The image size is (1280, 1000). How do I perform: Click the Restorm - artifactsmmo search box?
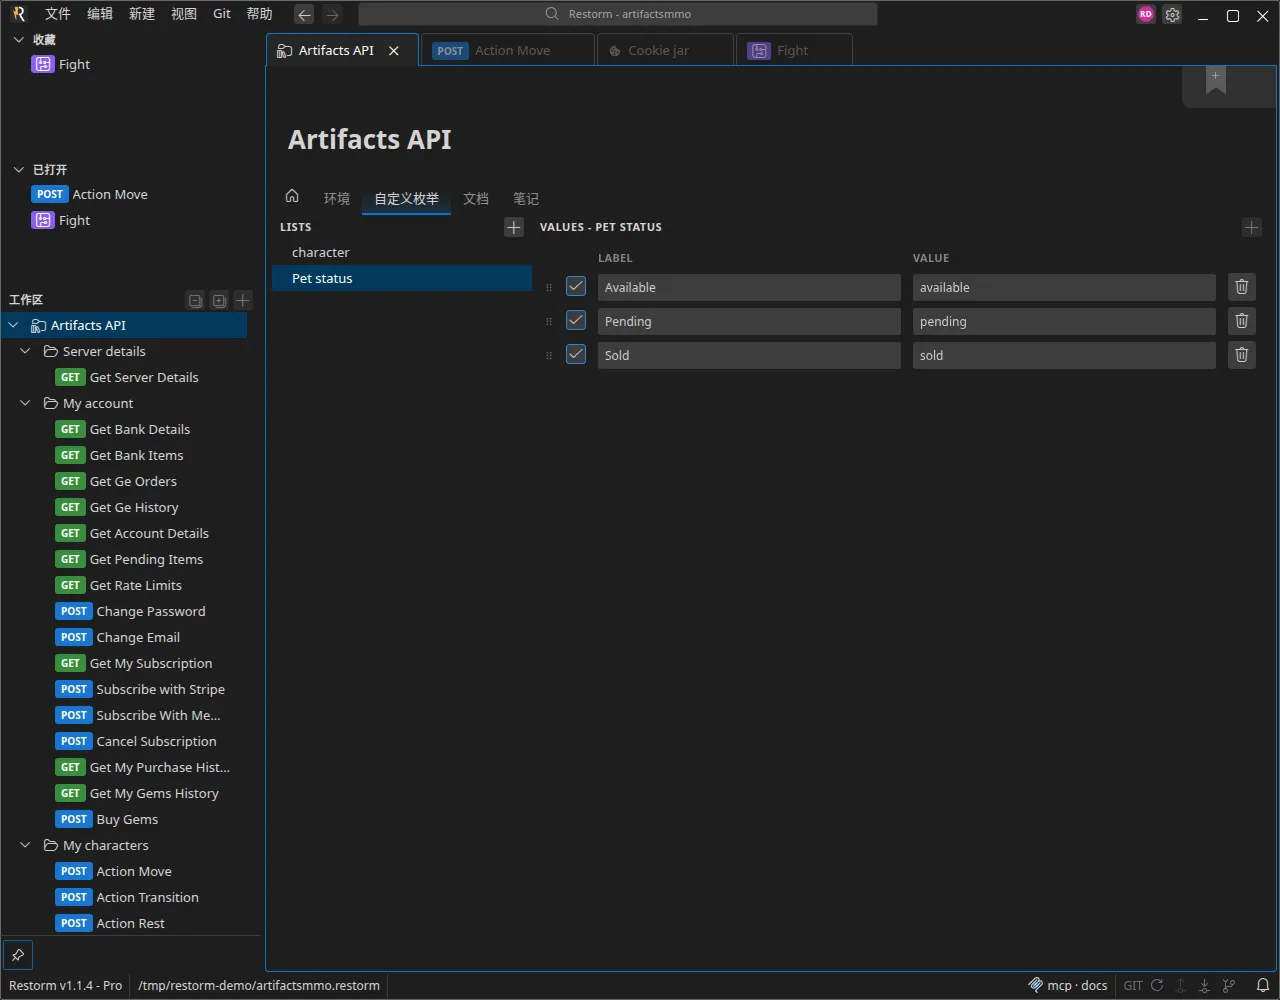point(618,14)
